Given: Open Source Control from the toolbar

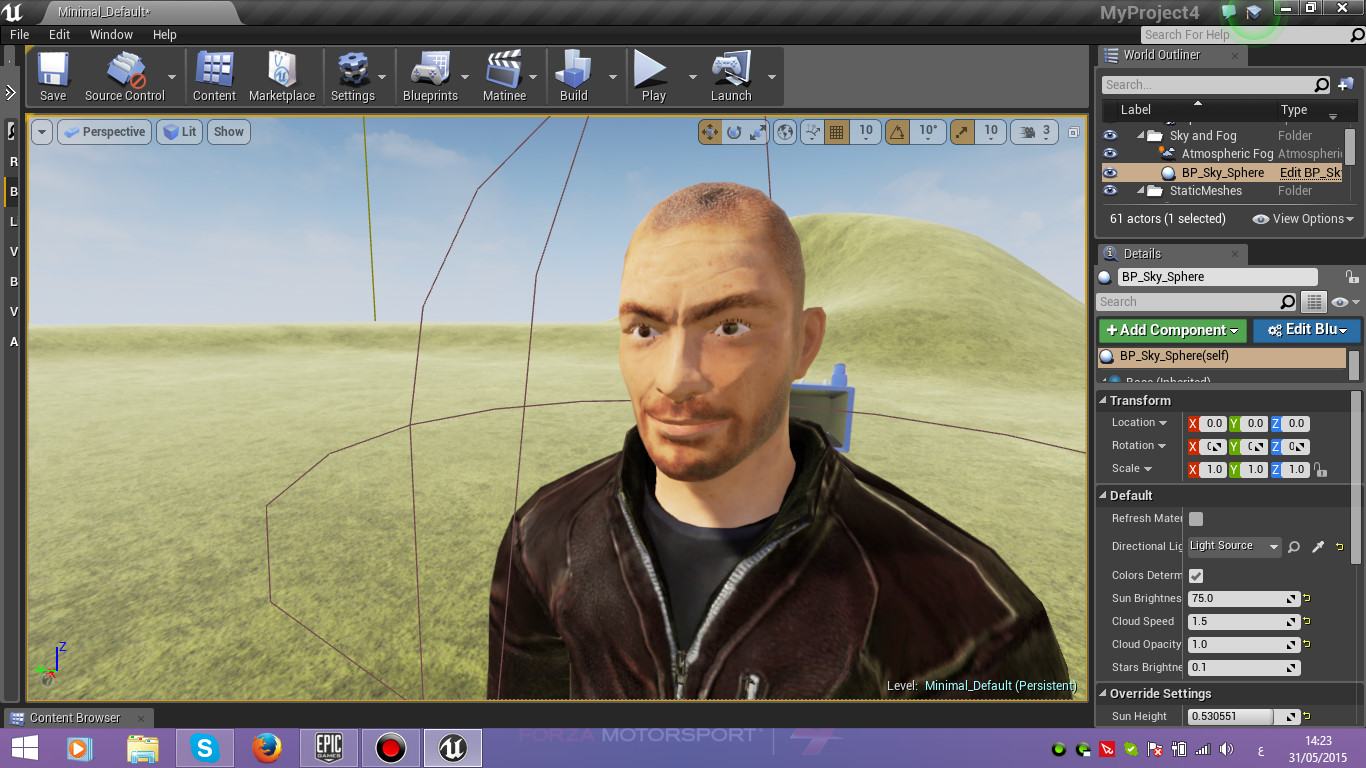Looking at the screenshot, I should [124, 76].
